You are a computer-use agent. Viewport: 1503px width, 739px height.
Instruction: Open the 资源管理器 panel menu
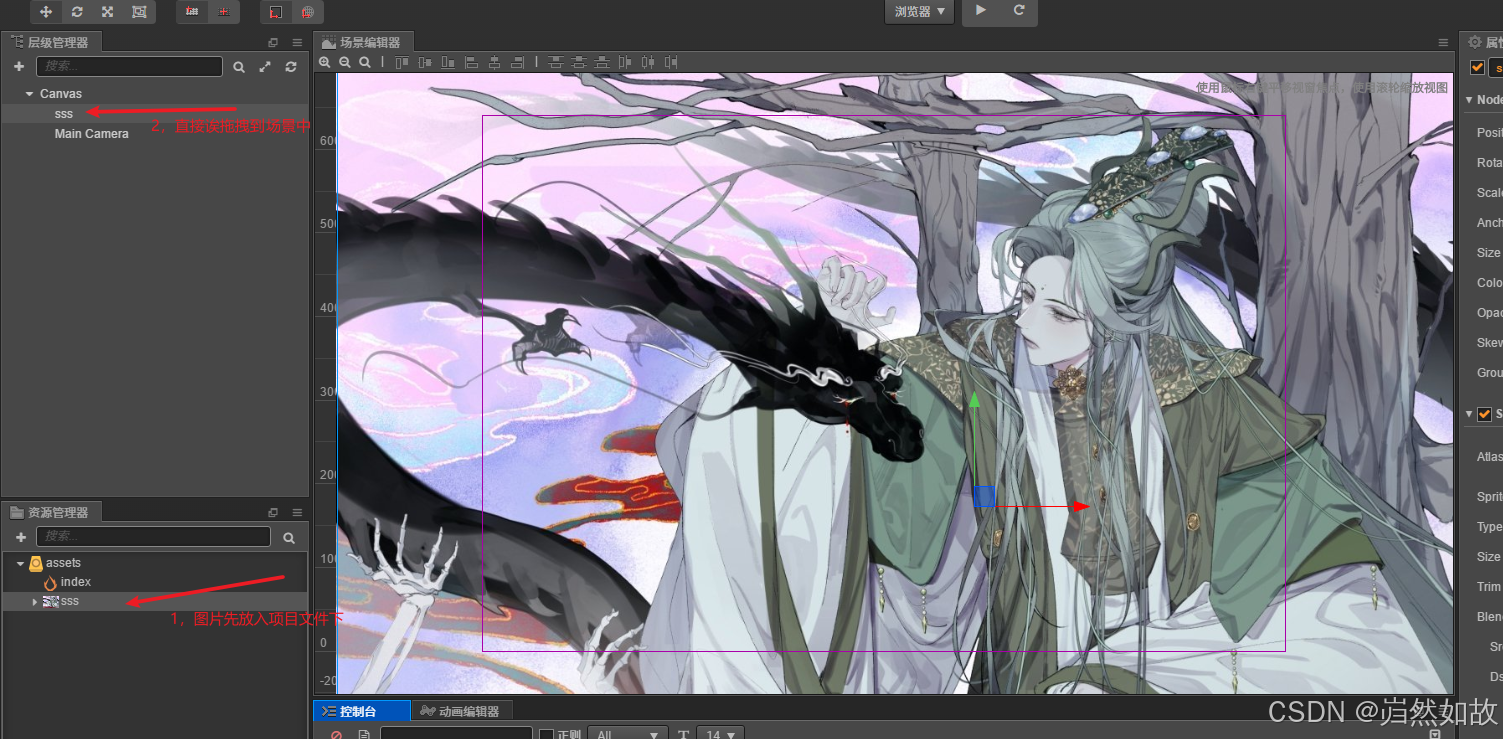(x=297, y=512)
